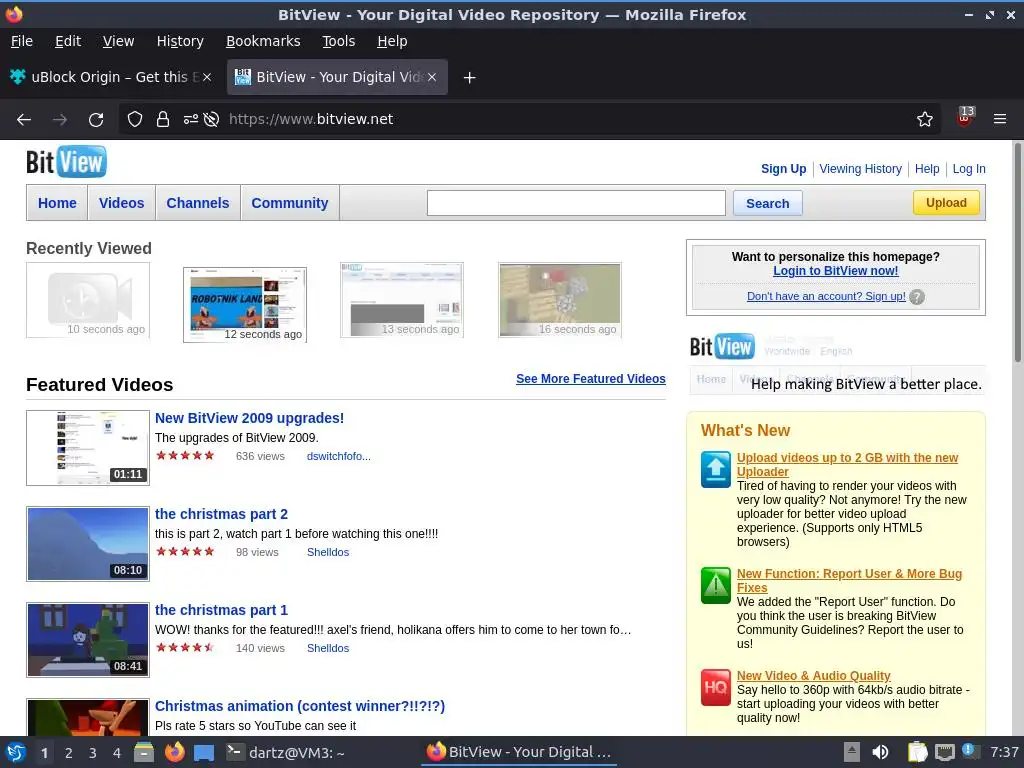The image size is (1024, 768).
Task: Open the Firefox hamburger menu
Action: click(x=1000, y=120)
